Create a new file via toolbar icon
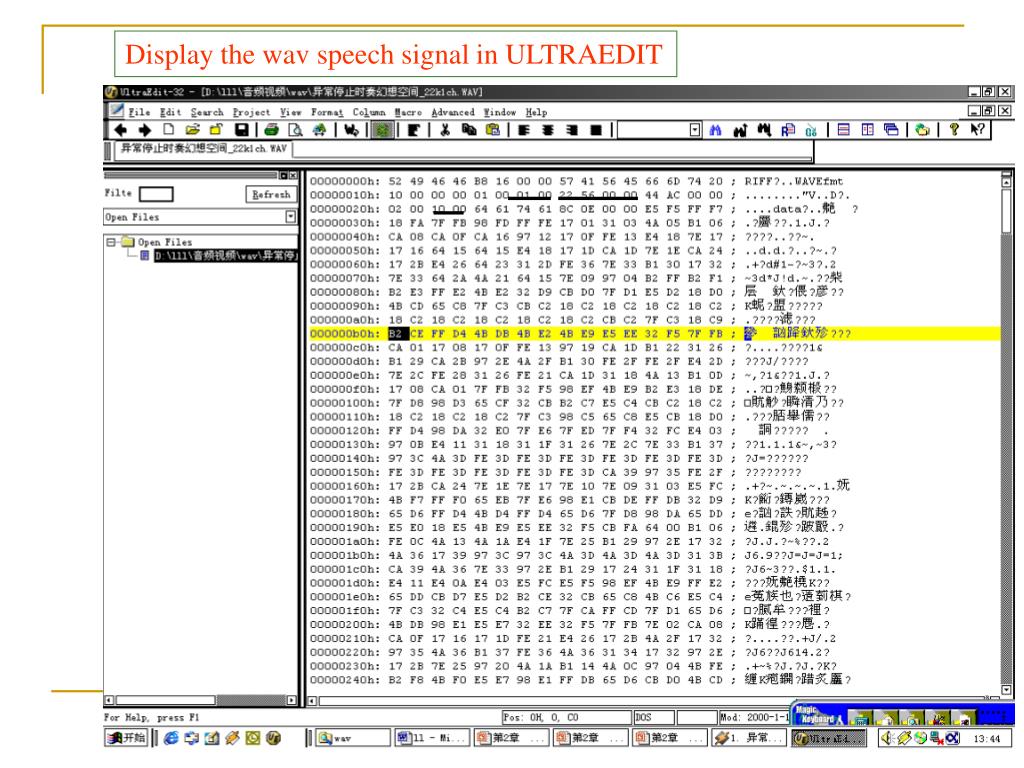 click(x=168, y=130)
